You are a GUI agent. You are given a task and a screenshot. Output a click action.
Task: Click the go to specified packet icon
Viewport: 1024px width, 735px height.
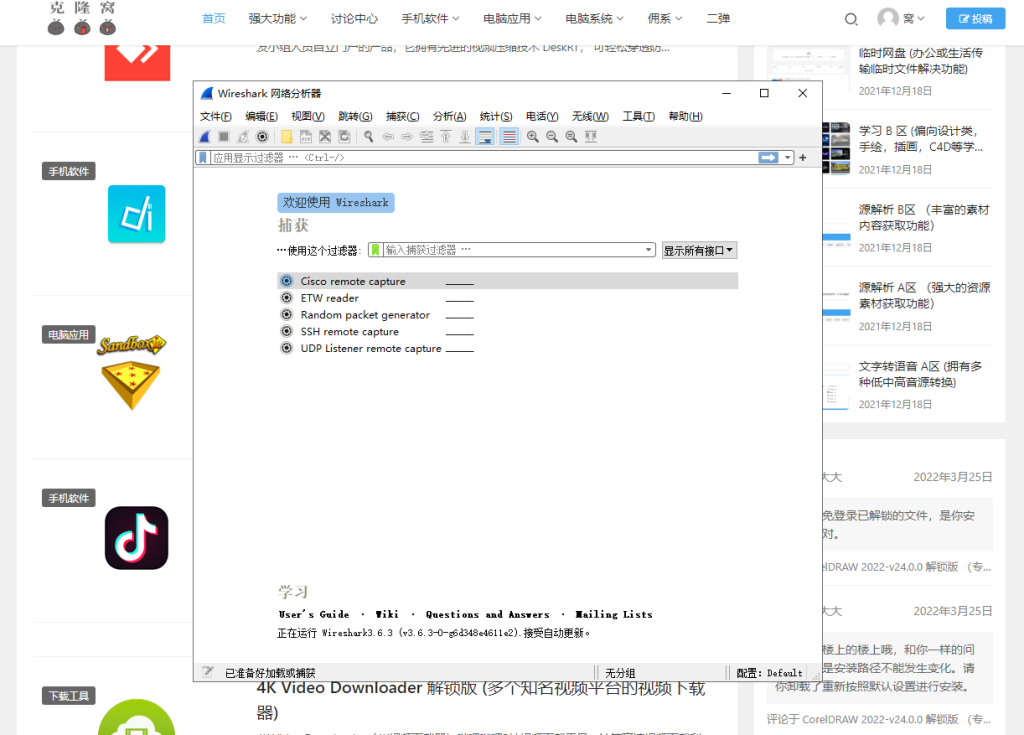click(426, 137)
